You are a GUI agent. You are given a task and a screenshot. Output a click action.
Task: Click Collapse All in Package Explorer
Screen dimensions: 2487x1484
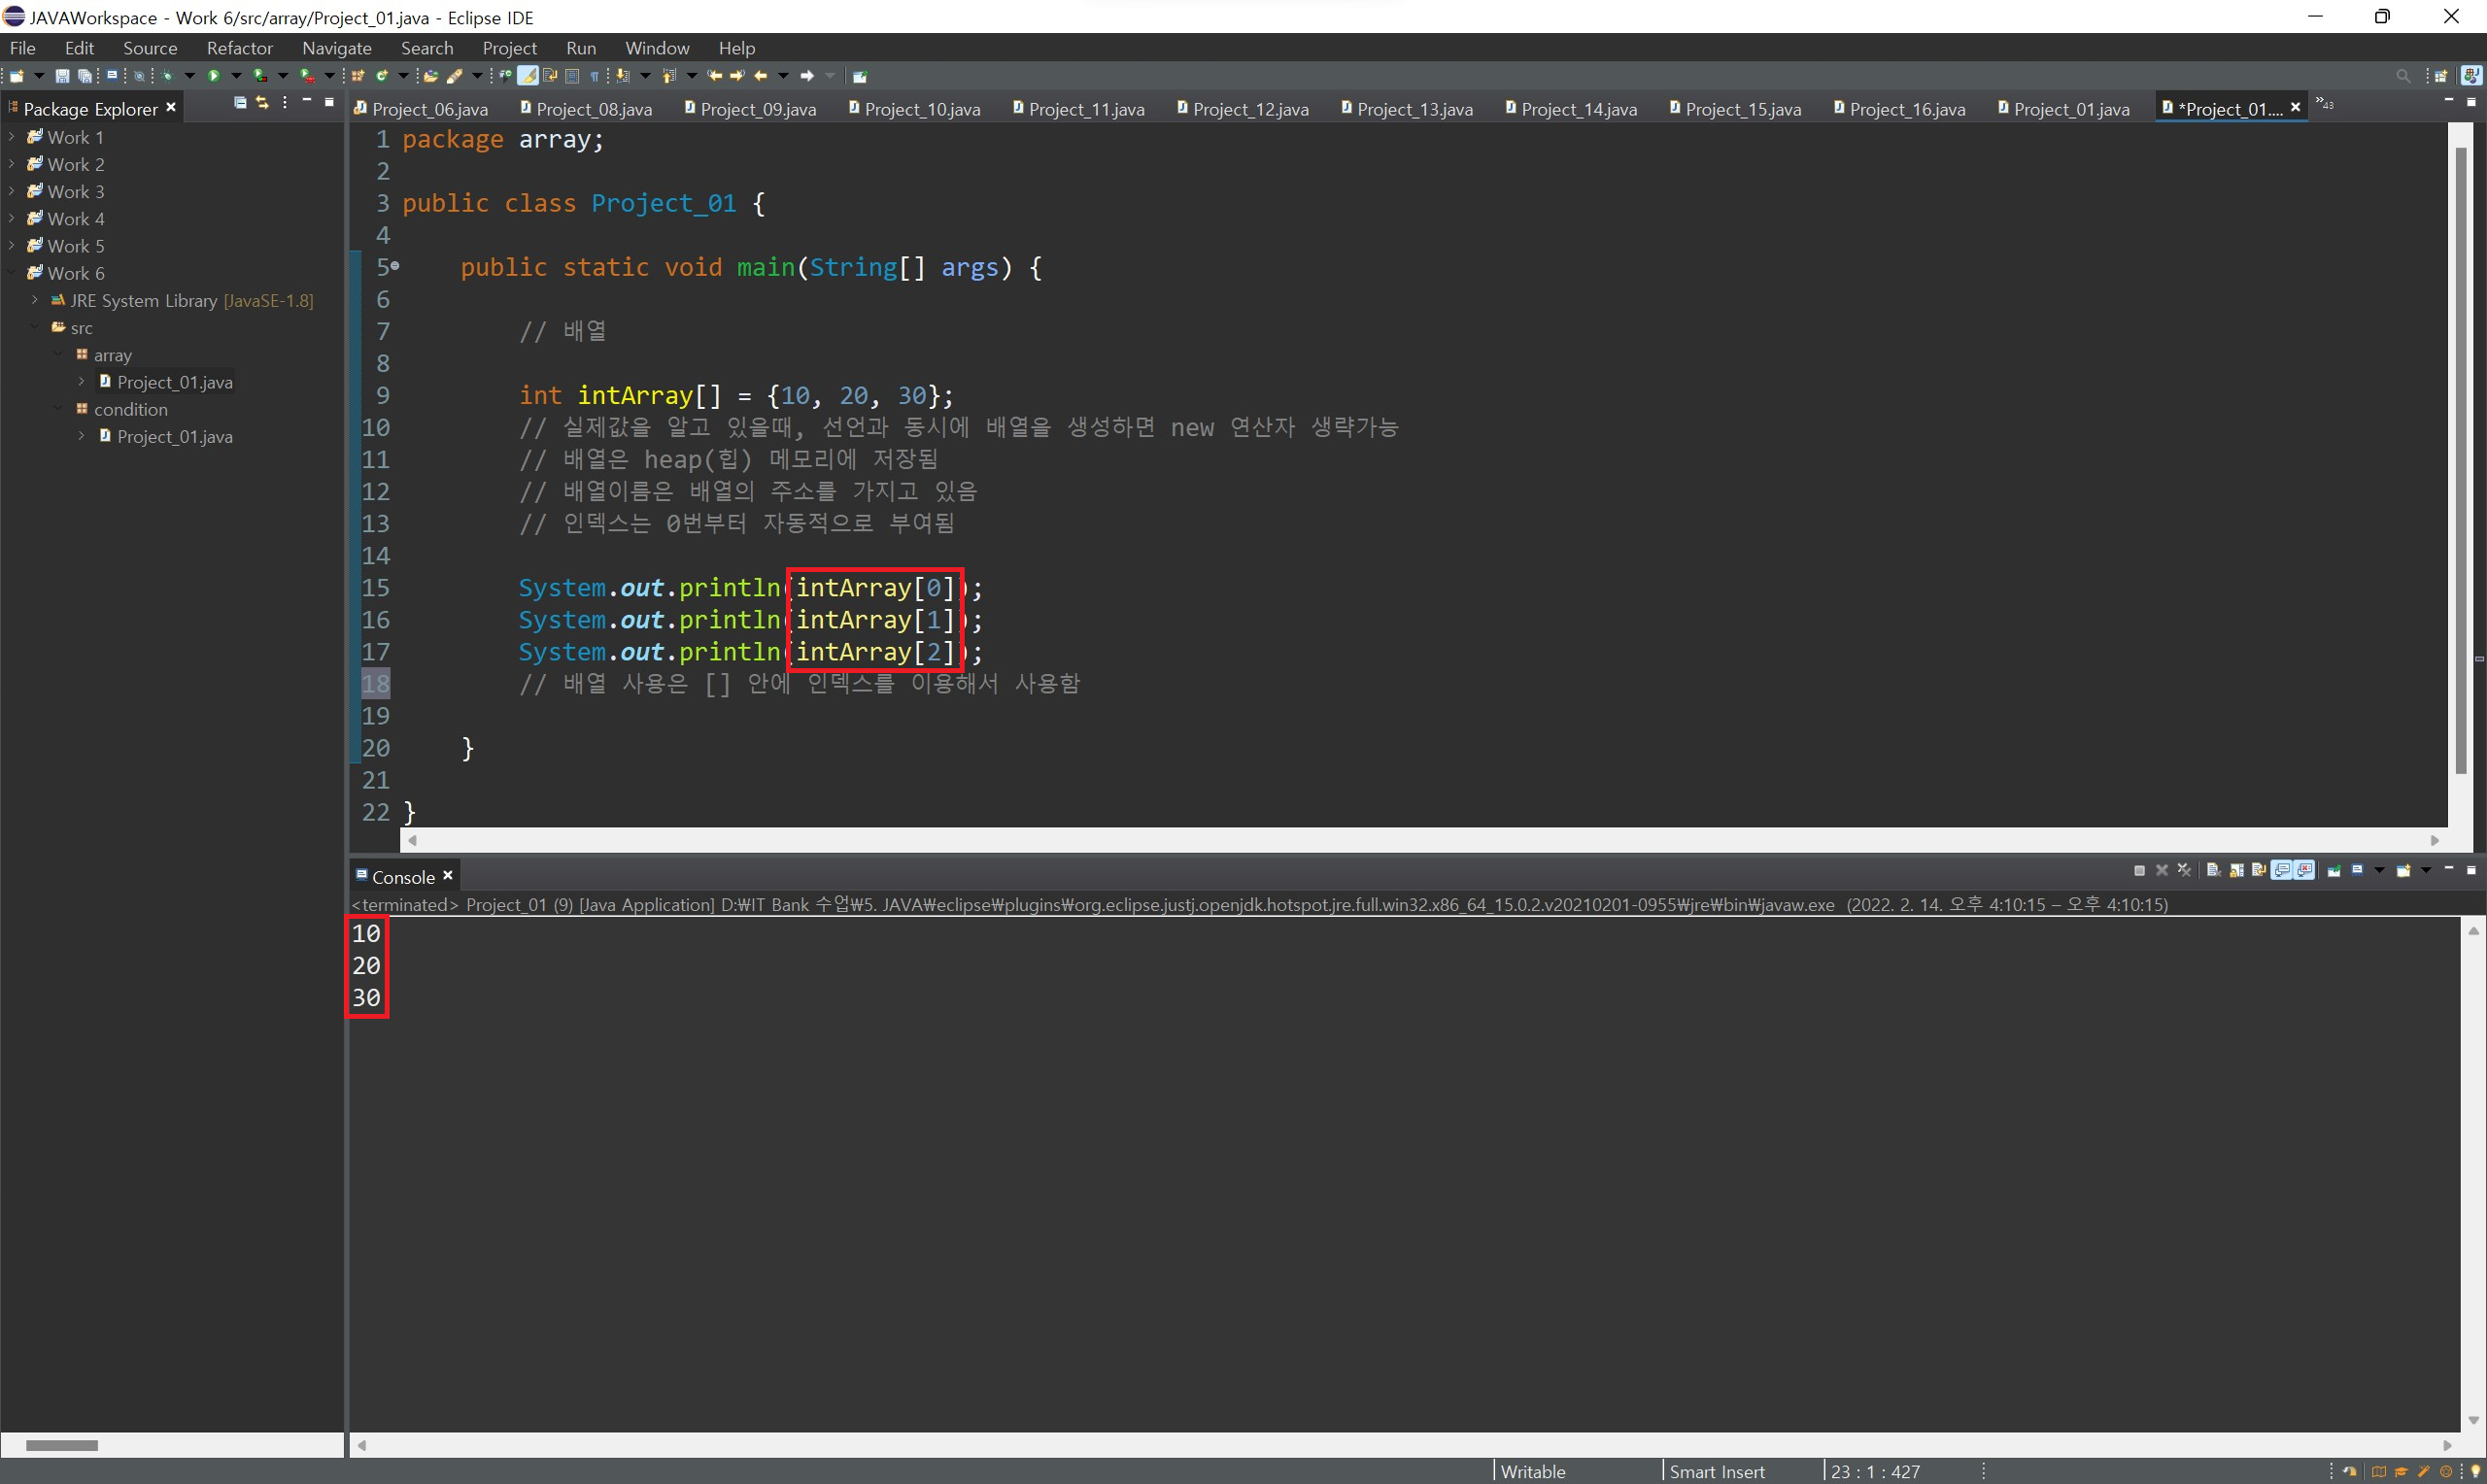pos(240,103)
